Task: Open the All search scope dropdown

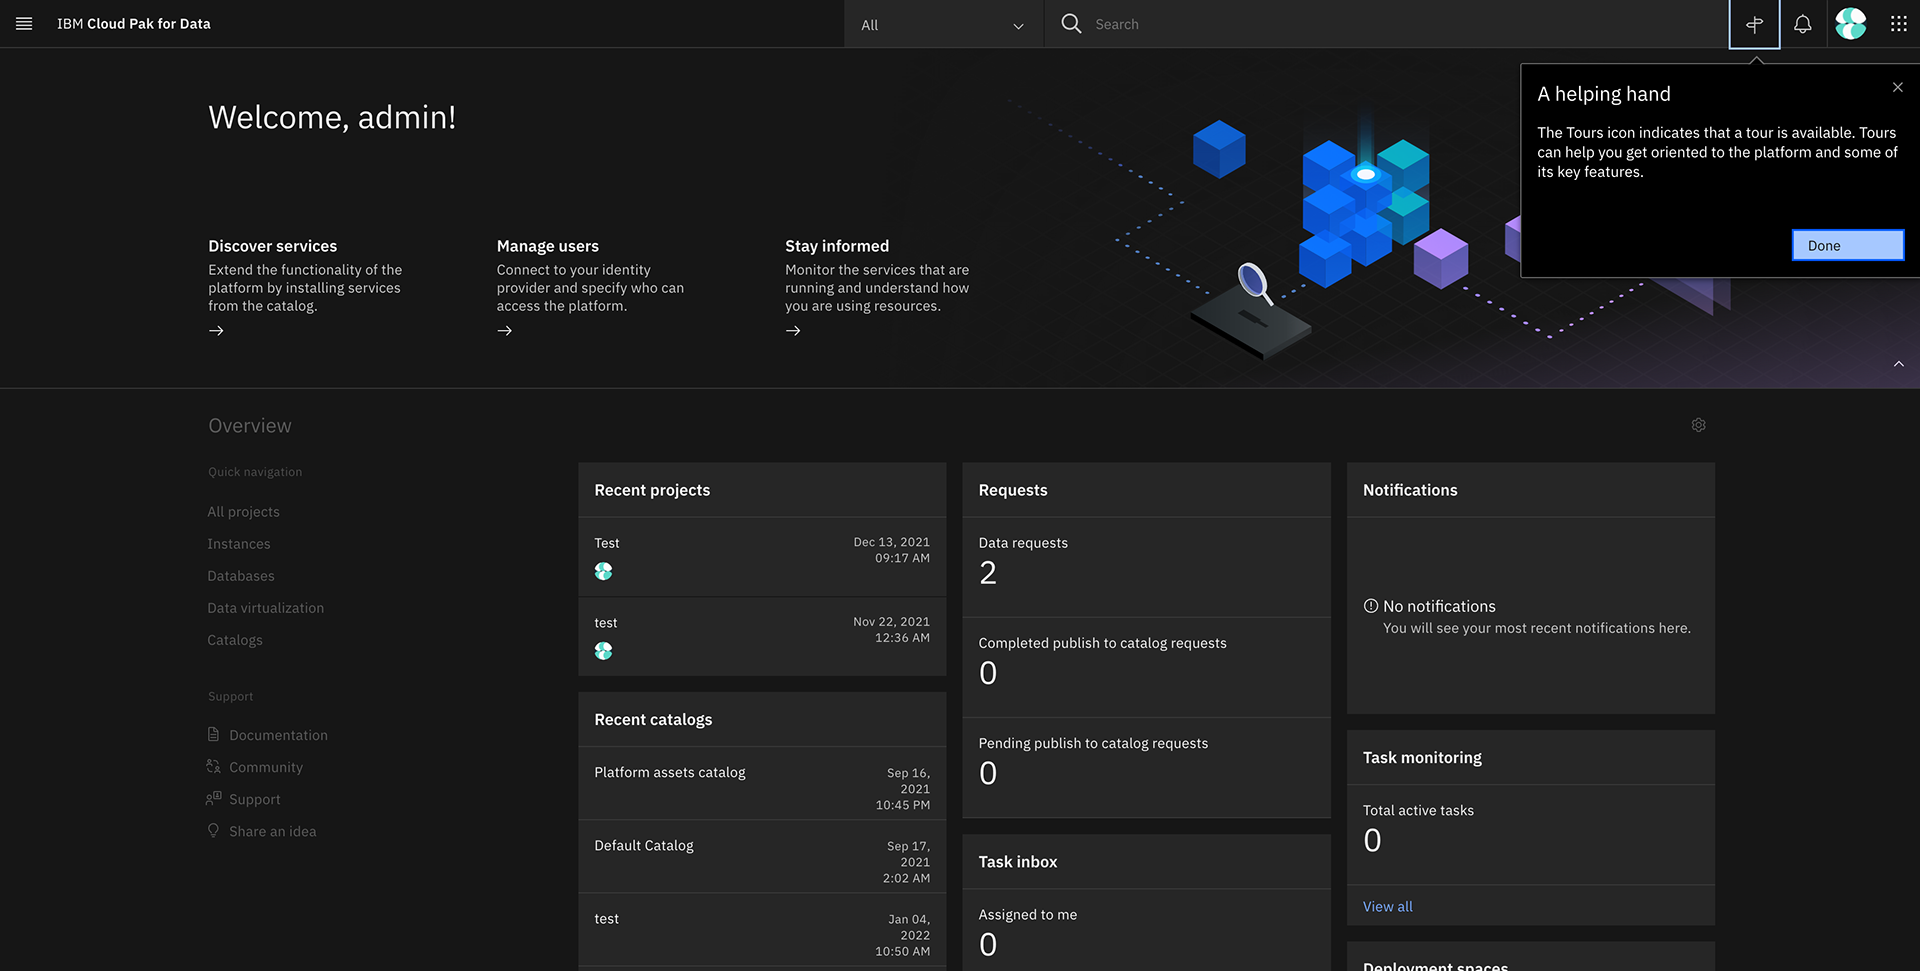Action: [x=943, y=24]
